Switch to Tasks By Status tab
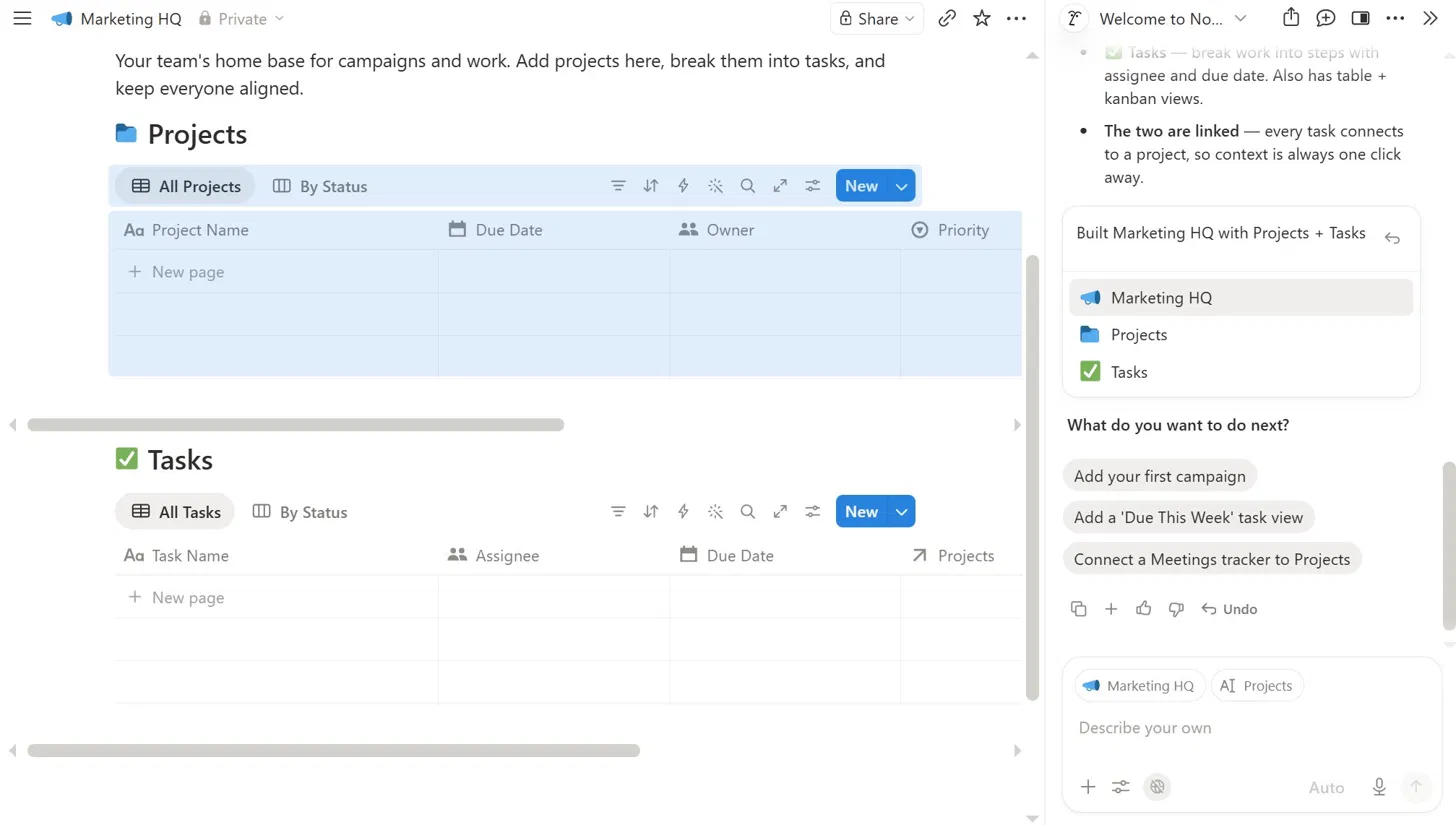The image size is (1456, 825). [300, 512]
